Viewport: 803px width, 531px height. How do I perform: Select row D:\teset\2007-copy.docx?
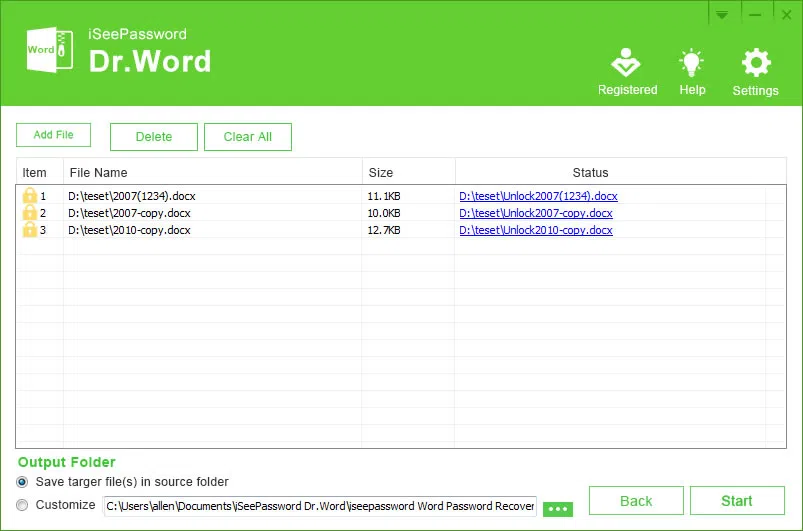401,213
